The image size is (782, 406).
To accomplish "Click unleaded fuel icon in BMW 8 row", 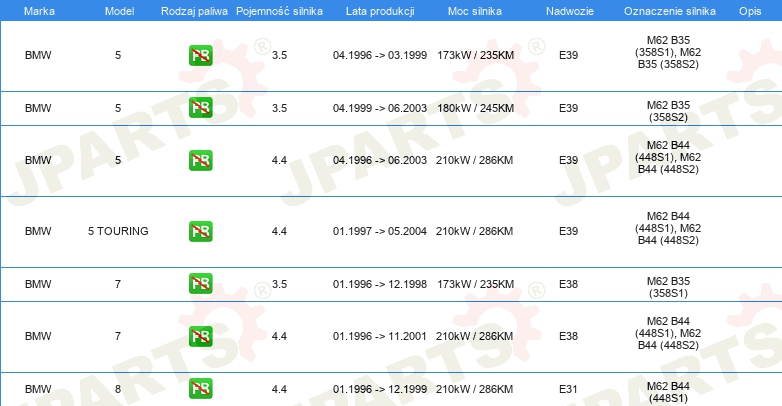I will click(200, 389).
